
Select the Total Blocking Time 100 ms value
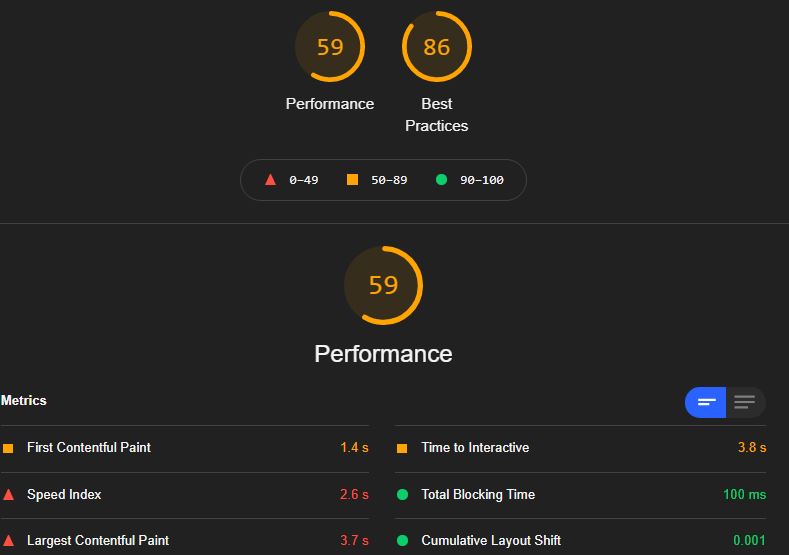point(744,495)
